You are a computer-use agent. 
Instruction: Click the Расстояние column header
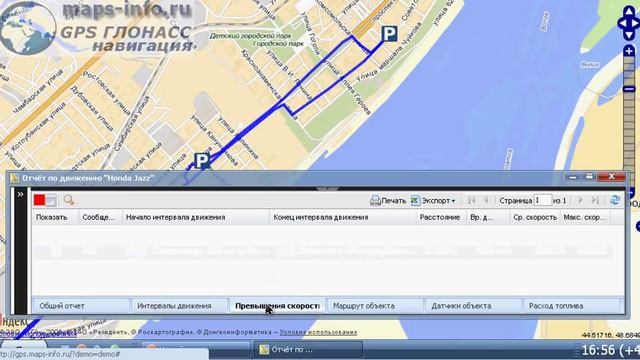(x=441, y=218)
